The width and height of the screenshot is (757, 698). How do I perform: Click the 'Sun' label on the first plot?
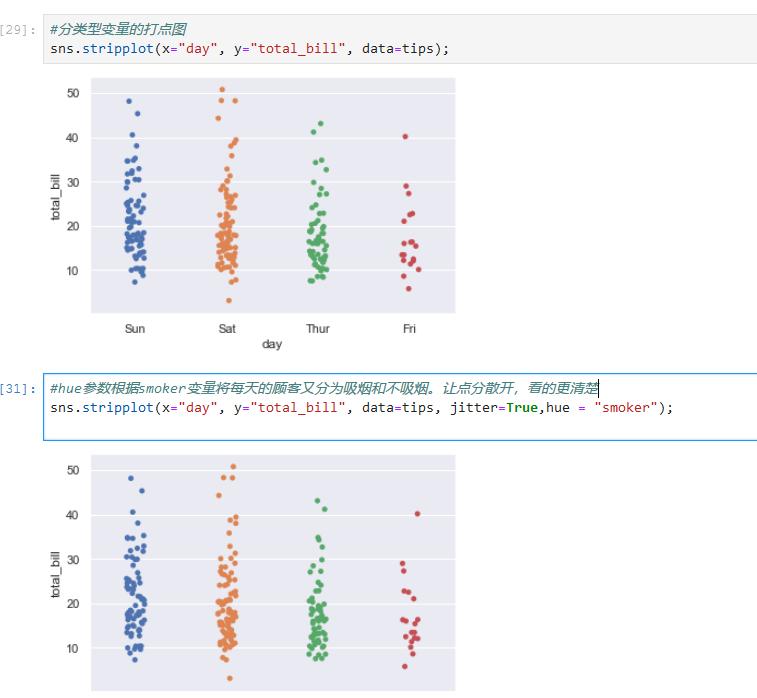135,329
